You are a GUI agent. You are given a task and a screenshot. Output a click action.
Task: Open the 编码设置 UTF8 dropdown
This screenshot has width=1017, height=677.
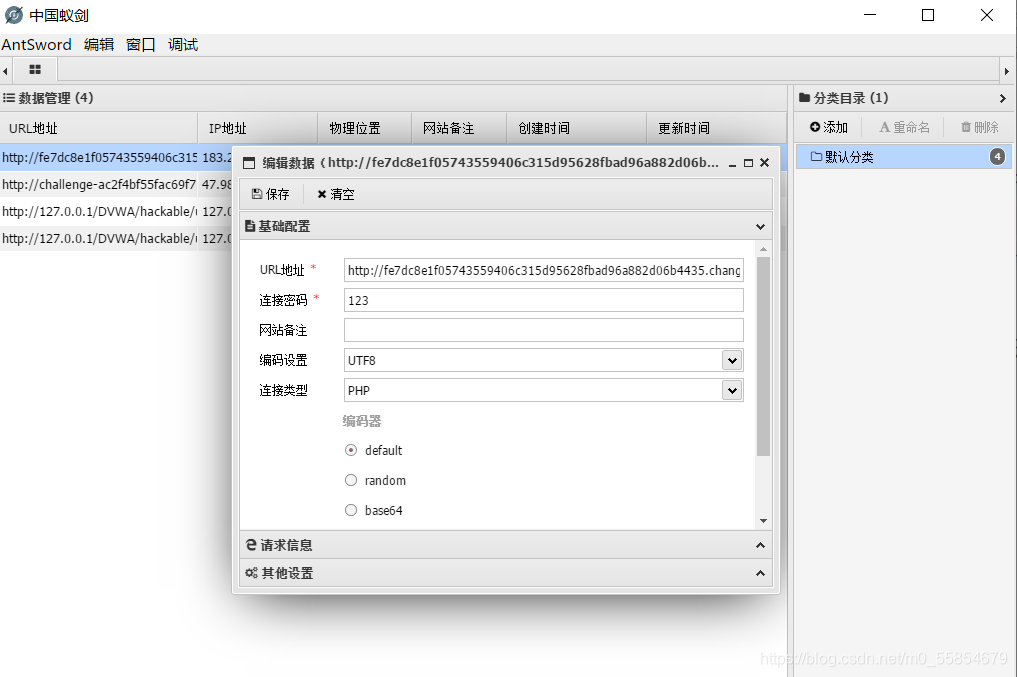(732, 361)
